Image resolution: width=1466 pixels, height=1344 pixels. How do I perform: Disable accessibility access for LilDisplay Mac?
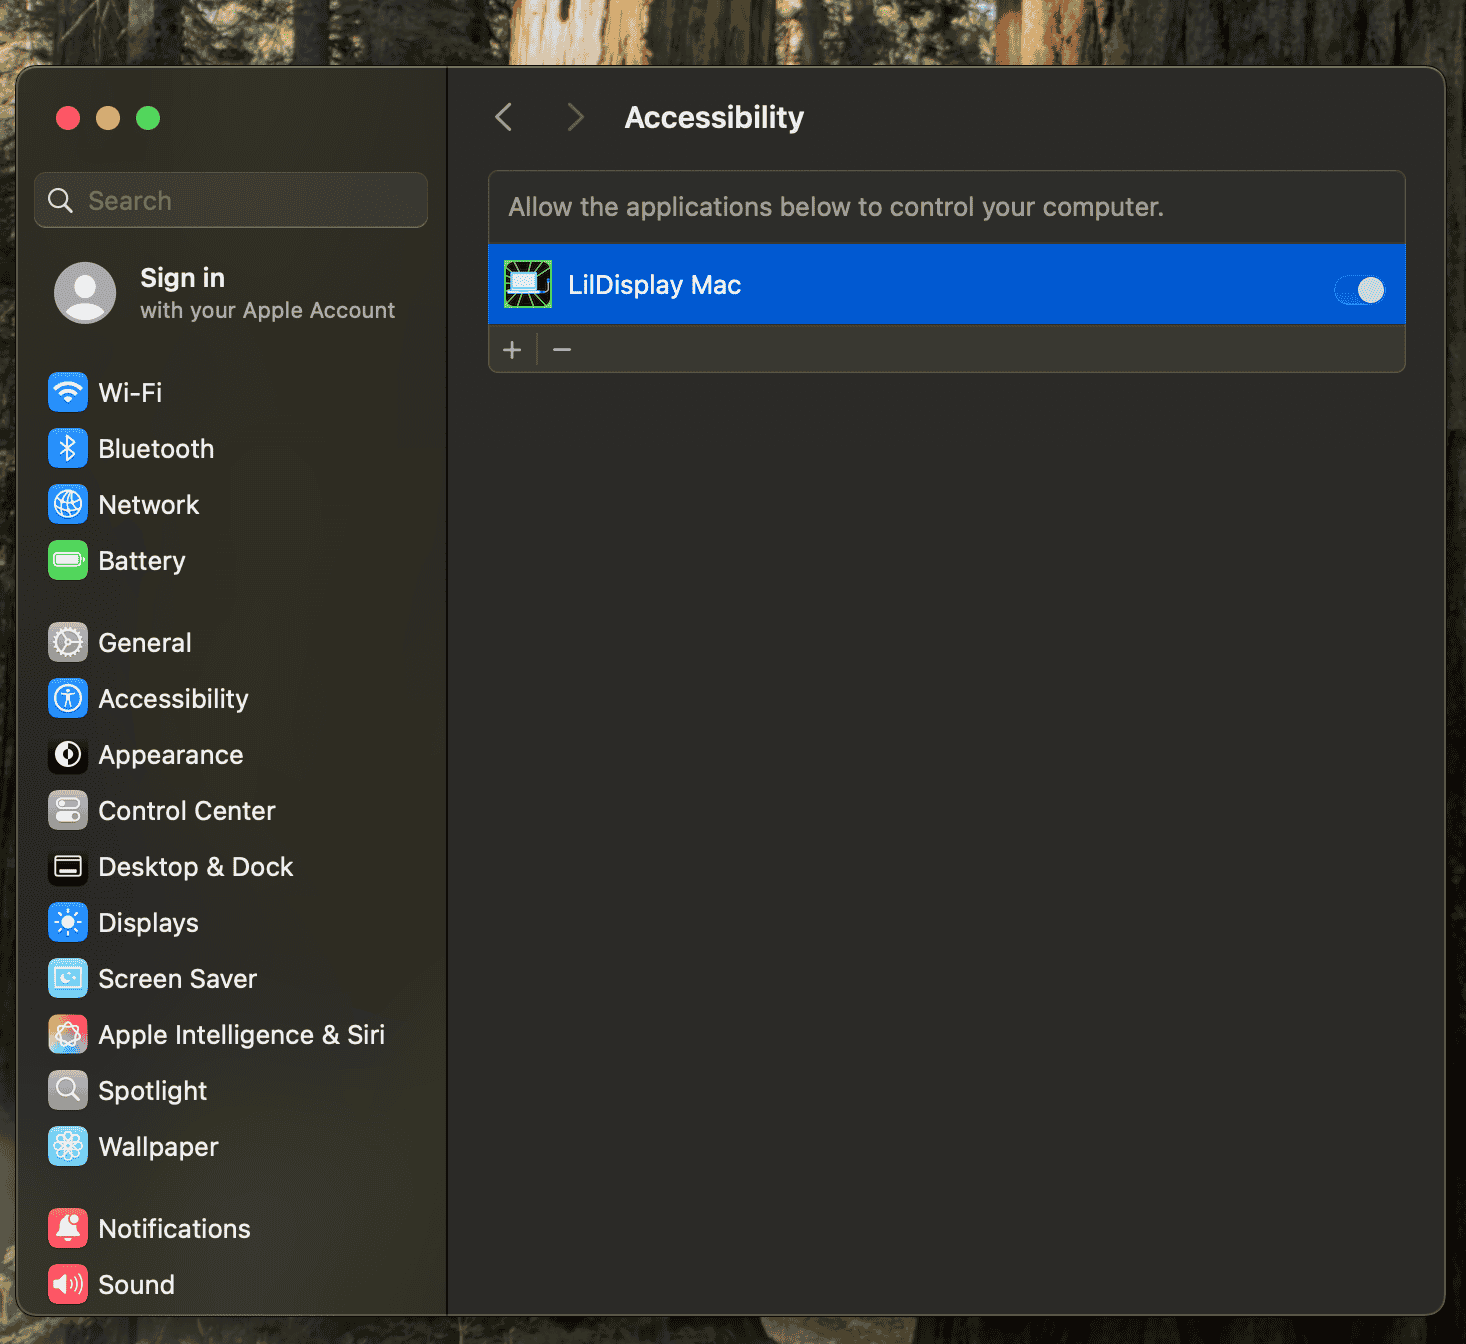pyautogui.click(x=1358, y=288)
